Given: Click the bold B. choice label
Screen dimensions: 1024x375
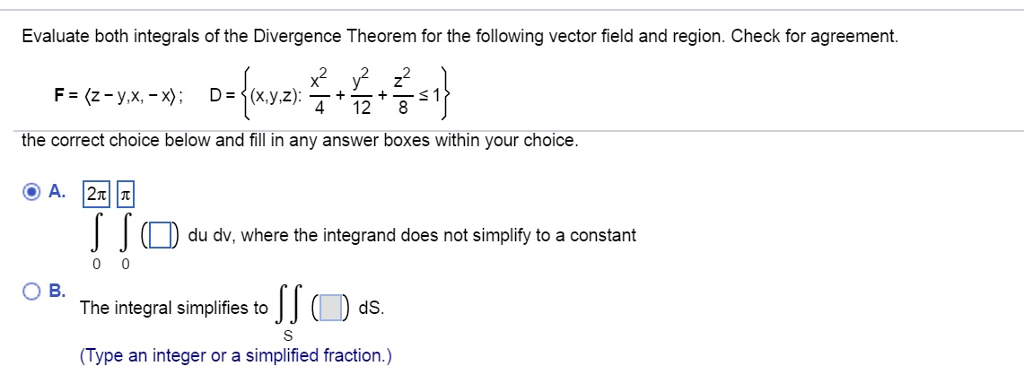Looking at the screenshot, I should coord(57,291).
